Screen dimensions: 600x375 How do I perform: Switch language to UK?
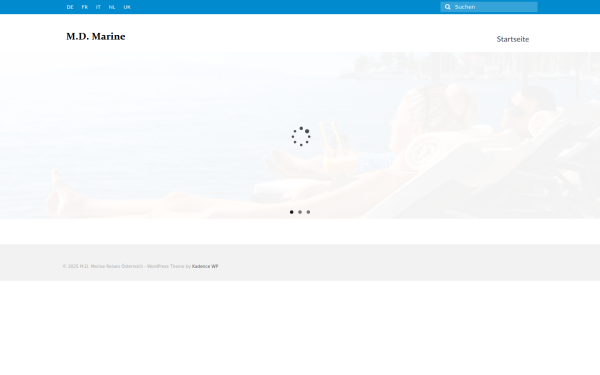point(127,7)
